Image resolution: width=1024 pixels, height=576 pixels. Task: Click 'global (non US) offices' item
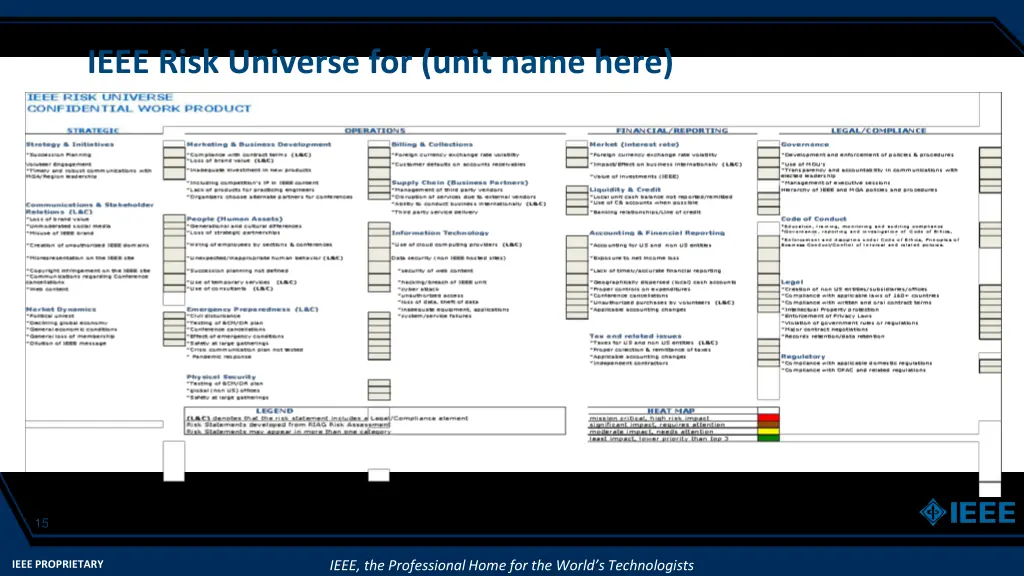pyautogui.click(x=223, y=391)
